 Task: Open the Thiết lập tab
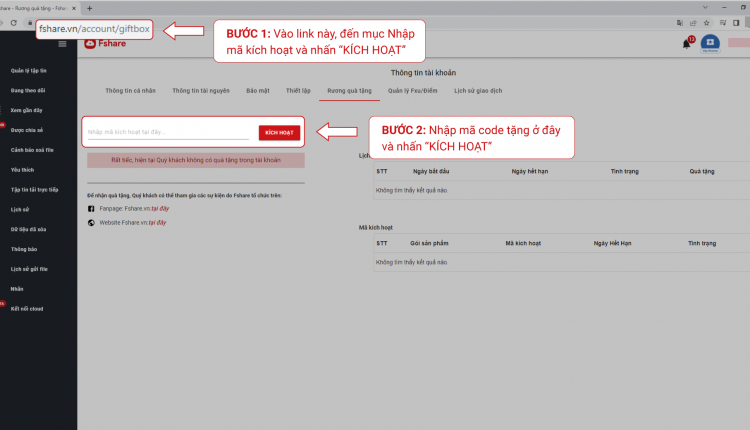[298, 90]
